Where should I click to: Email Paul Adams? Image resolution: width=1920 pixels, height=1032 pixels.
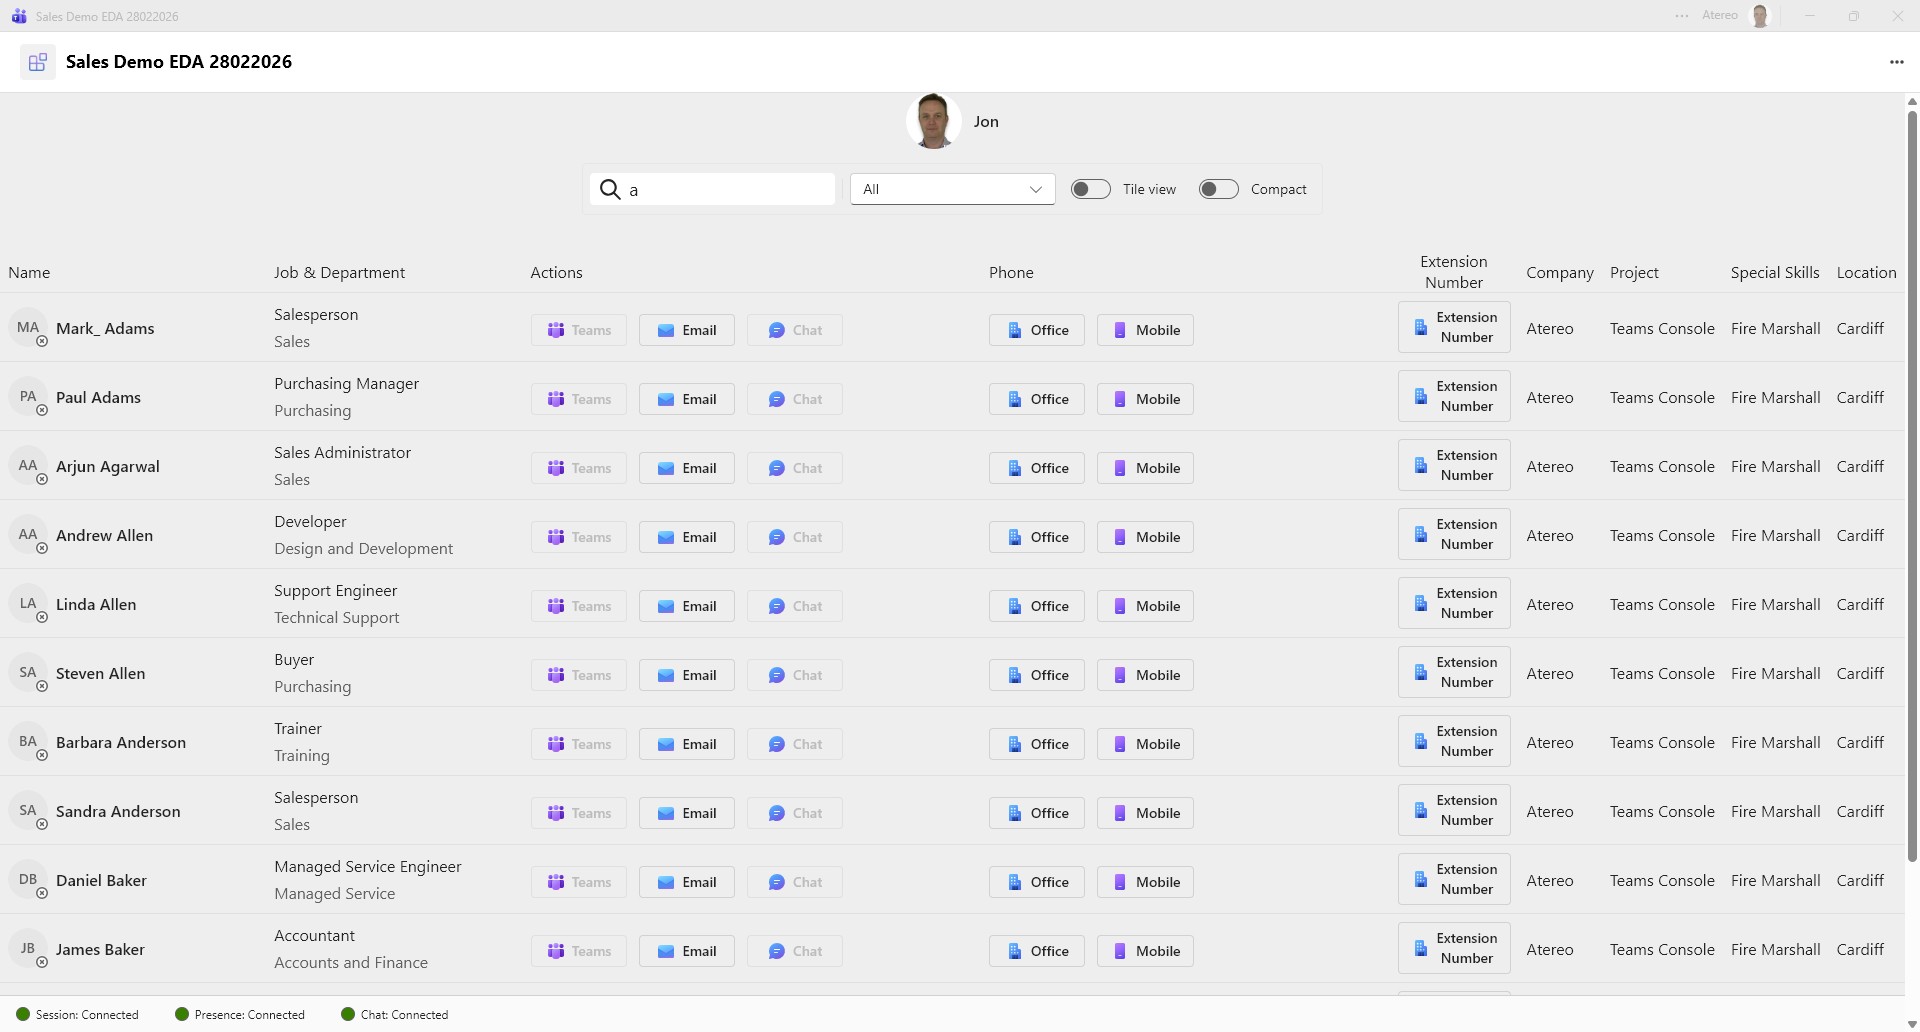(686, 399)
